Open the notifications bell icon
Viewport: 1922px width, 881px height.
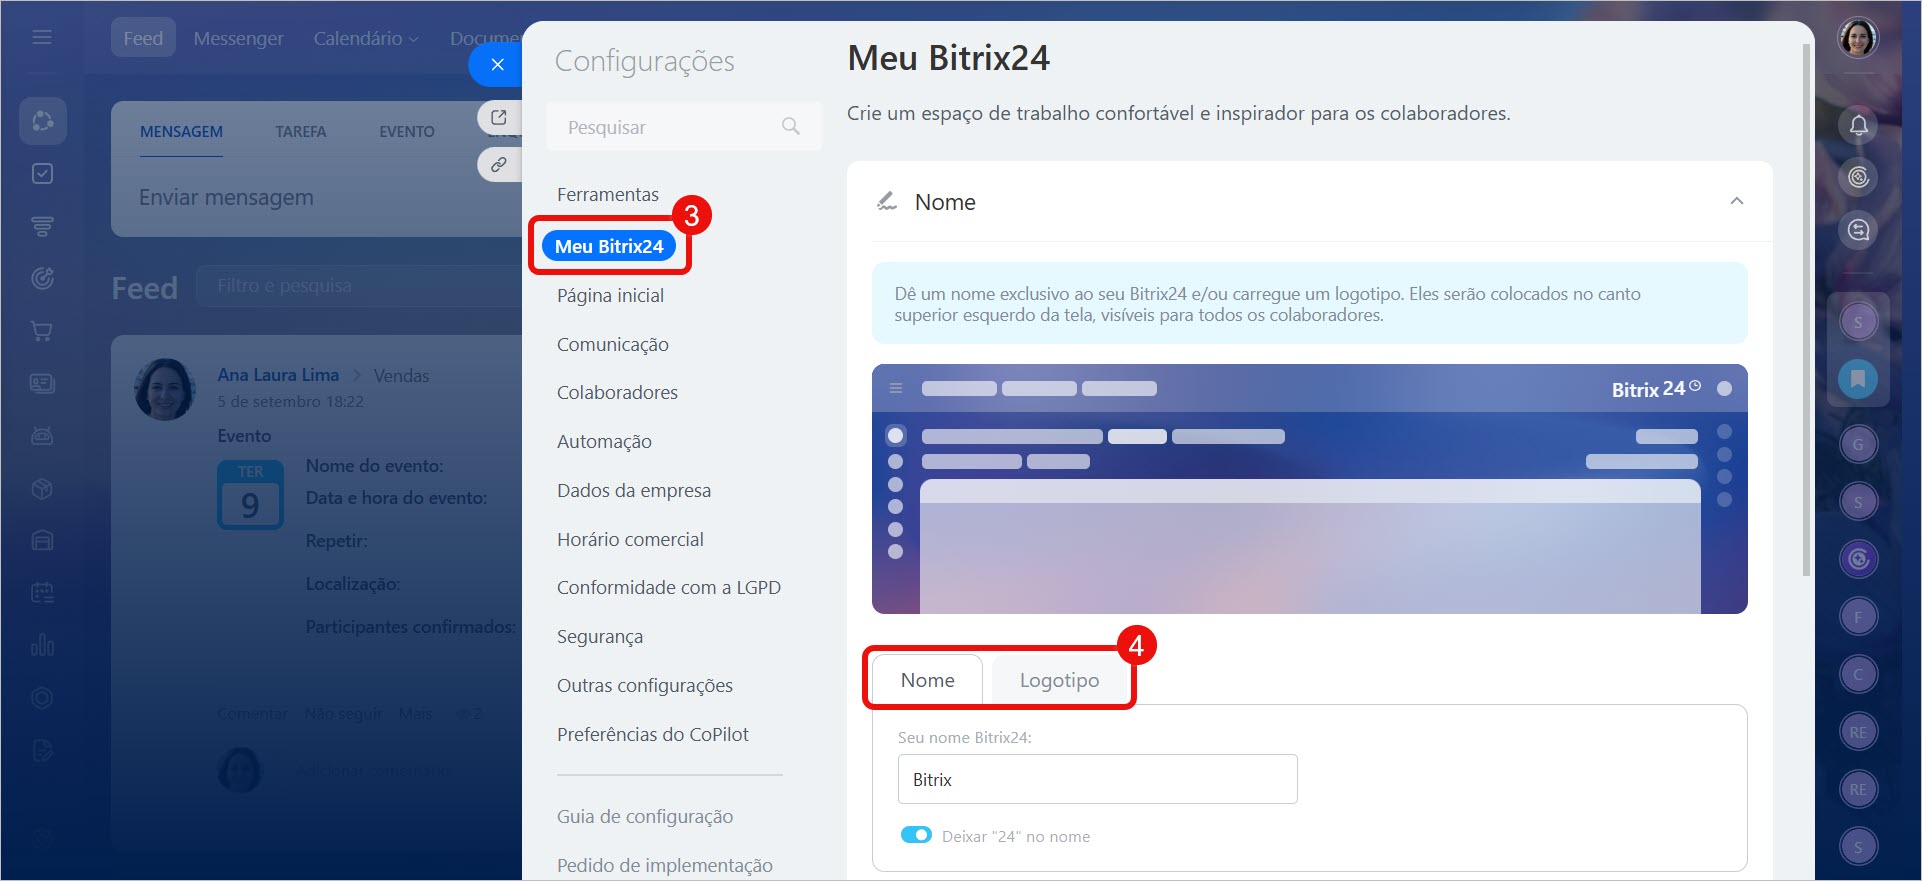[x=1858, y=125]
